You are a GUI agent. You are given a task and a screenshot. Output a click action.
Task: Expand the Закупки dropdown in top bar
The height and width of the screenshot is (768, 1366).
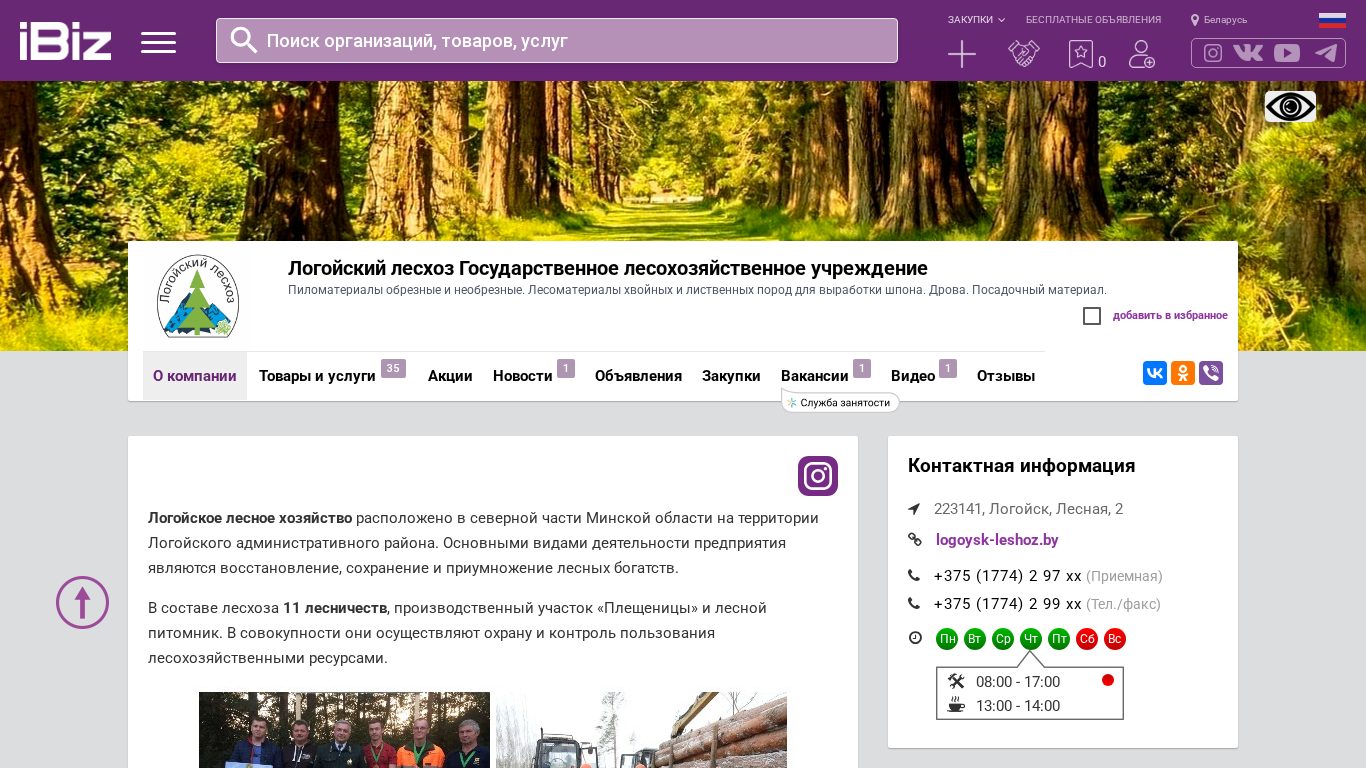coord(976,20)
